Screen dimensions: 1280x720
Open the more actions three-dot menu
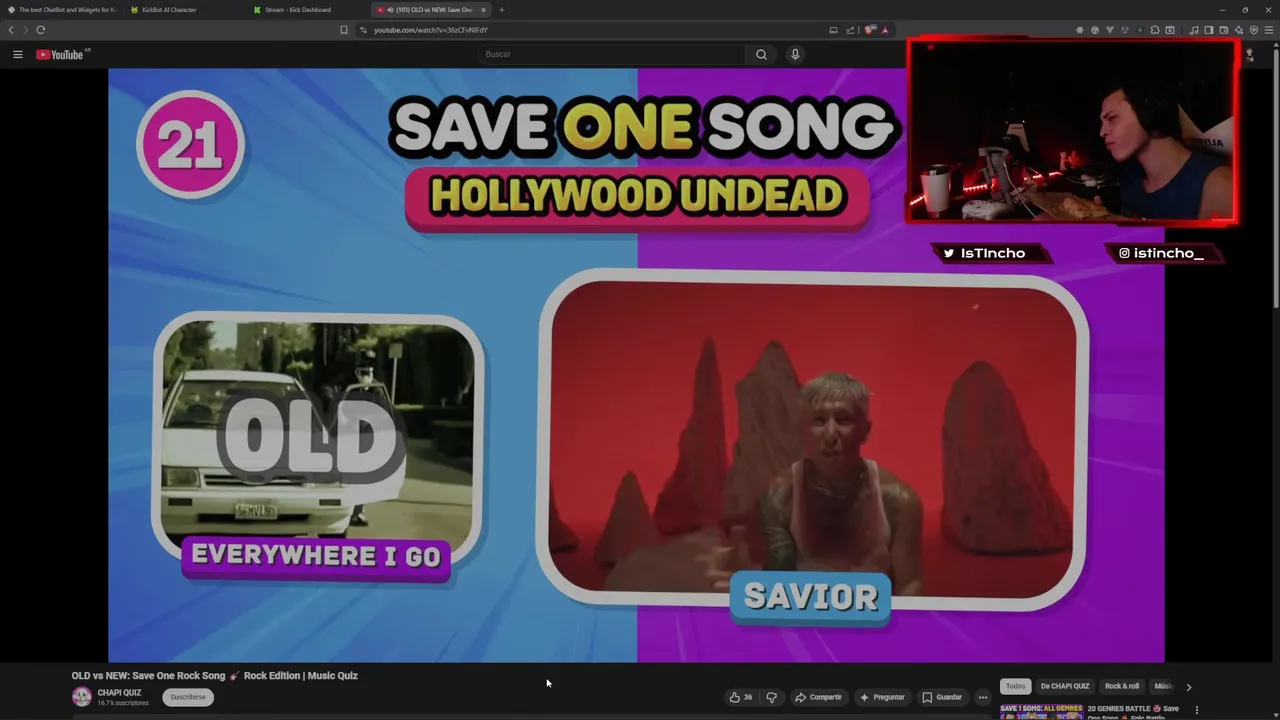click(x=983, y=697)
